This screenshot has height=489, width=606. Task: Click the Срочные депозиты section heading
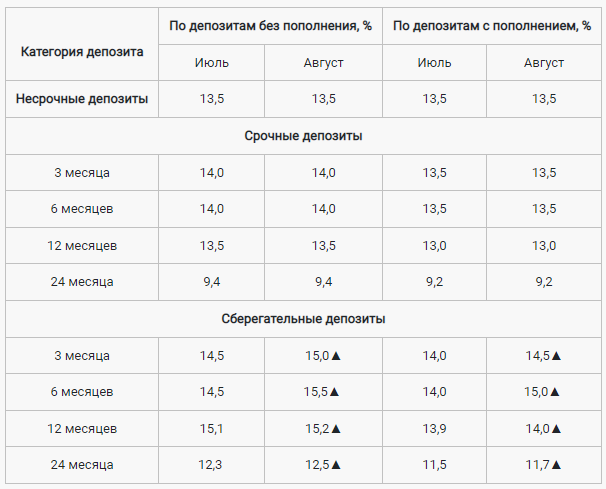303,136
